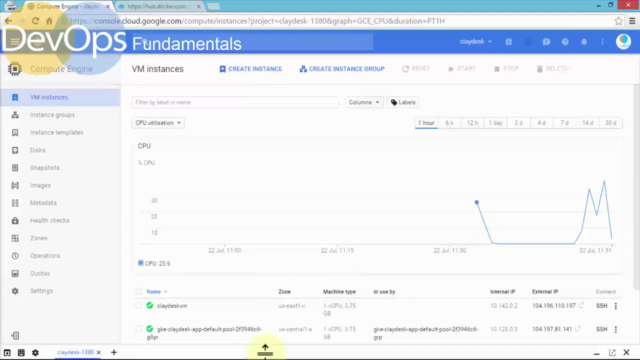The height and width of the screenshot is (360, 640).
Task: Click the Filter by label or name field
Action: (235, 102)
